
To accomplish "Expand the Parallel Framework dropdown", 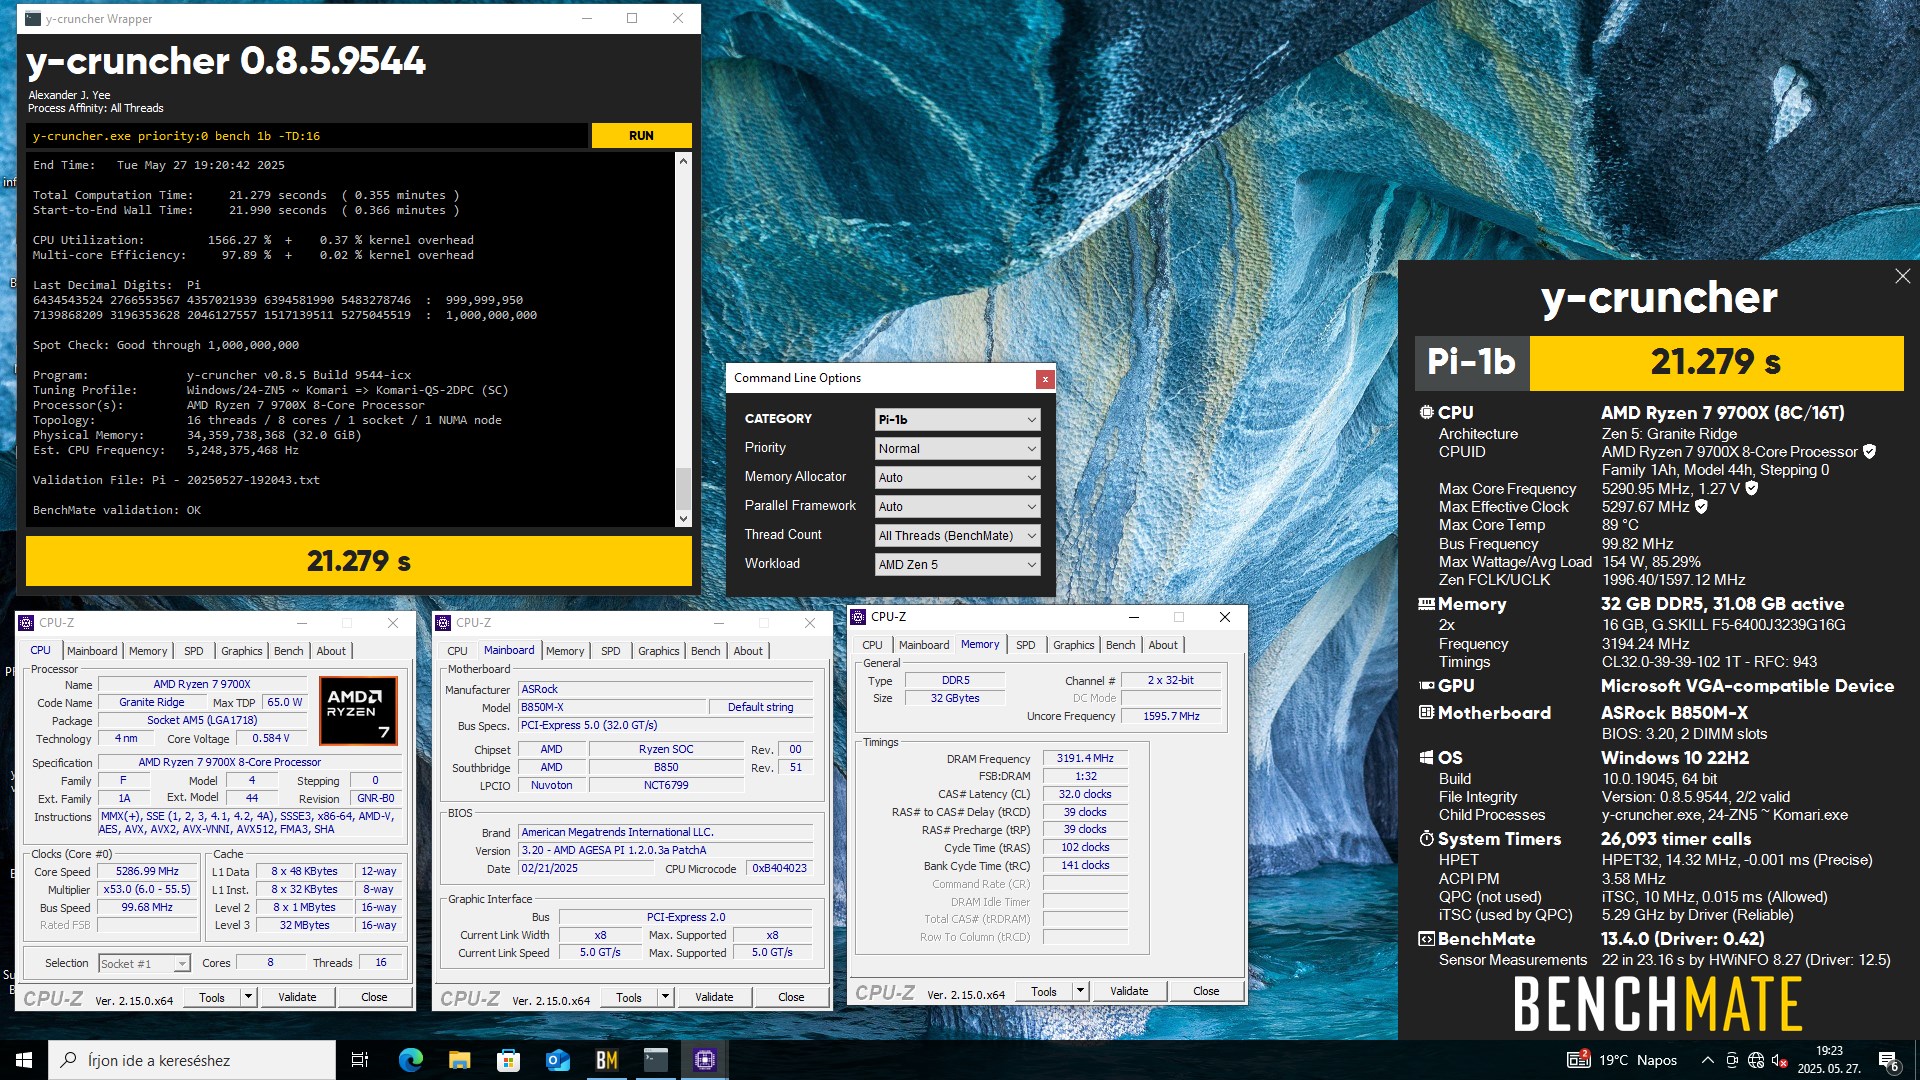I will [x=957, y=507].
